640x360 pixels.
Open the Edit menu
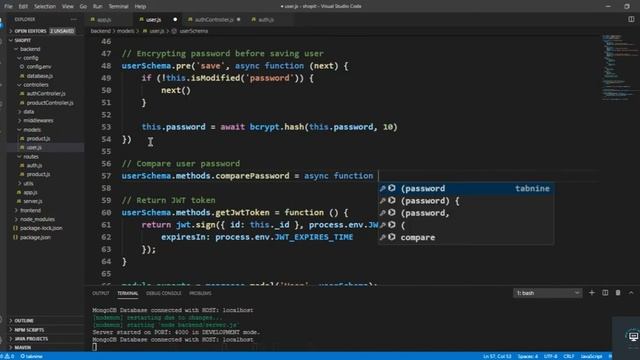tap(23, 7)
